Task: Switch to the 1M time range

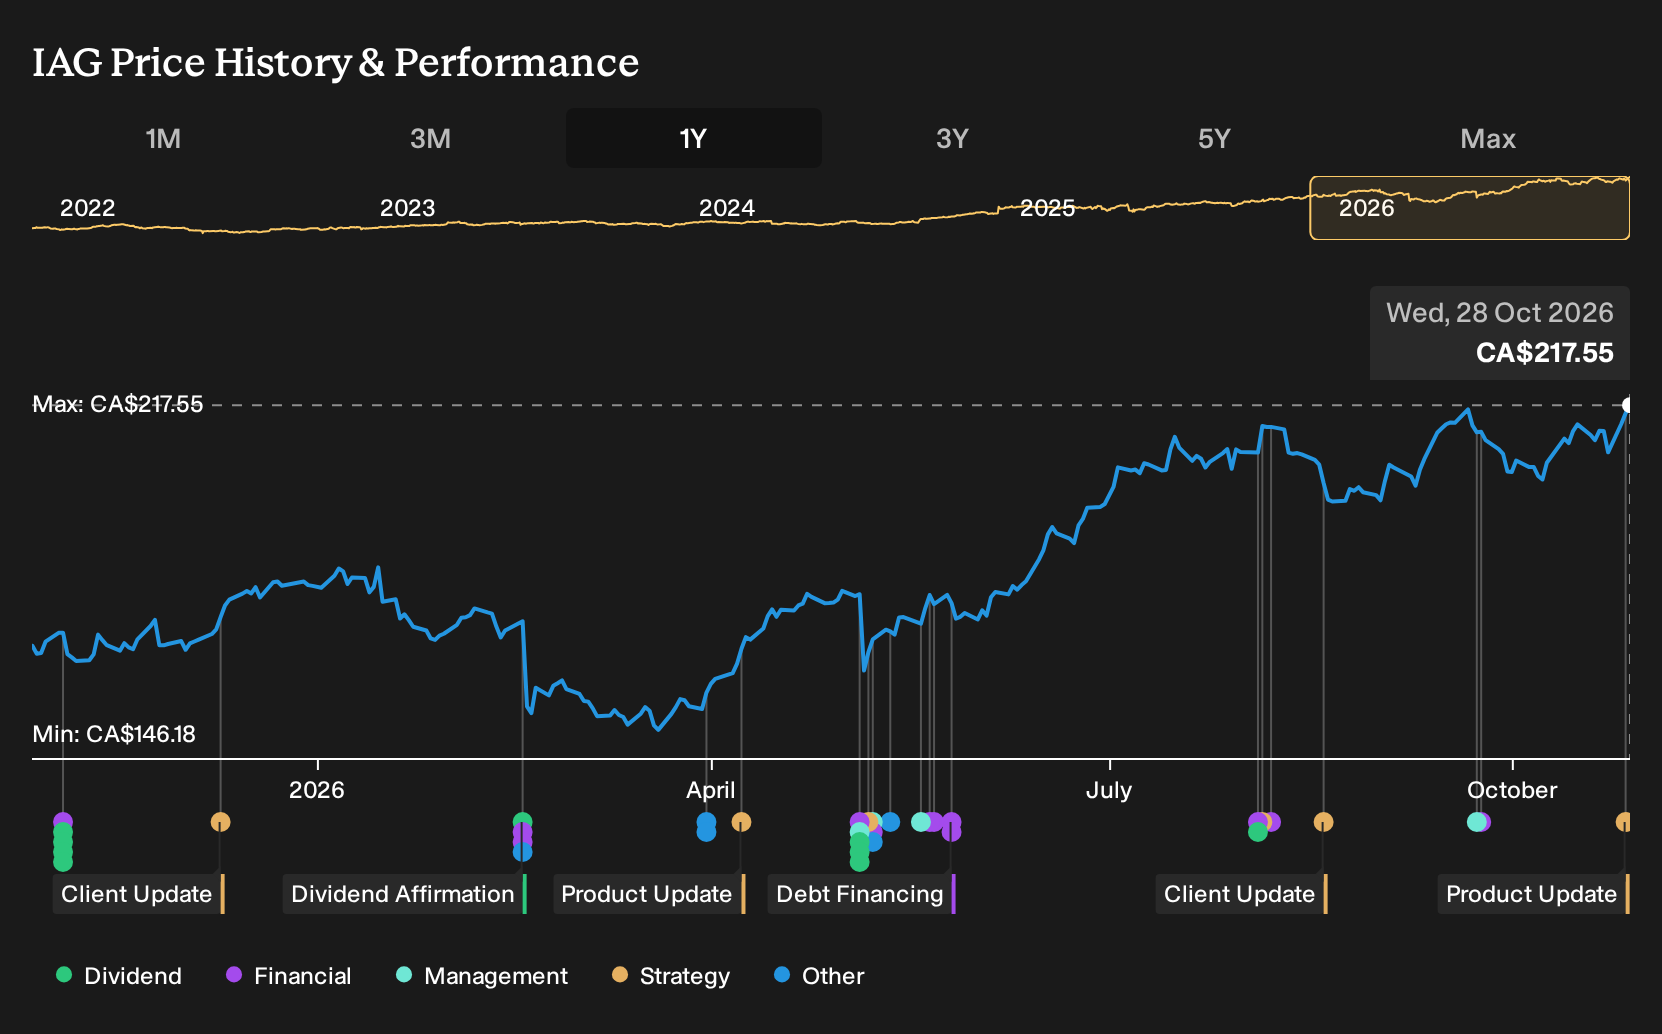Action: pyautogui.click(x=163, y=138)
